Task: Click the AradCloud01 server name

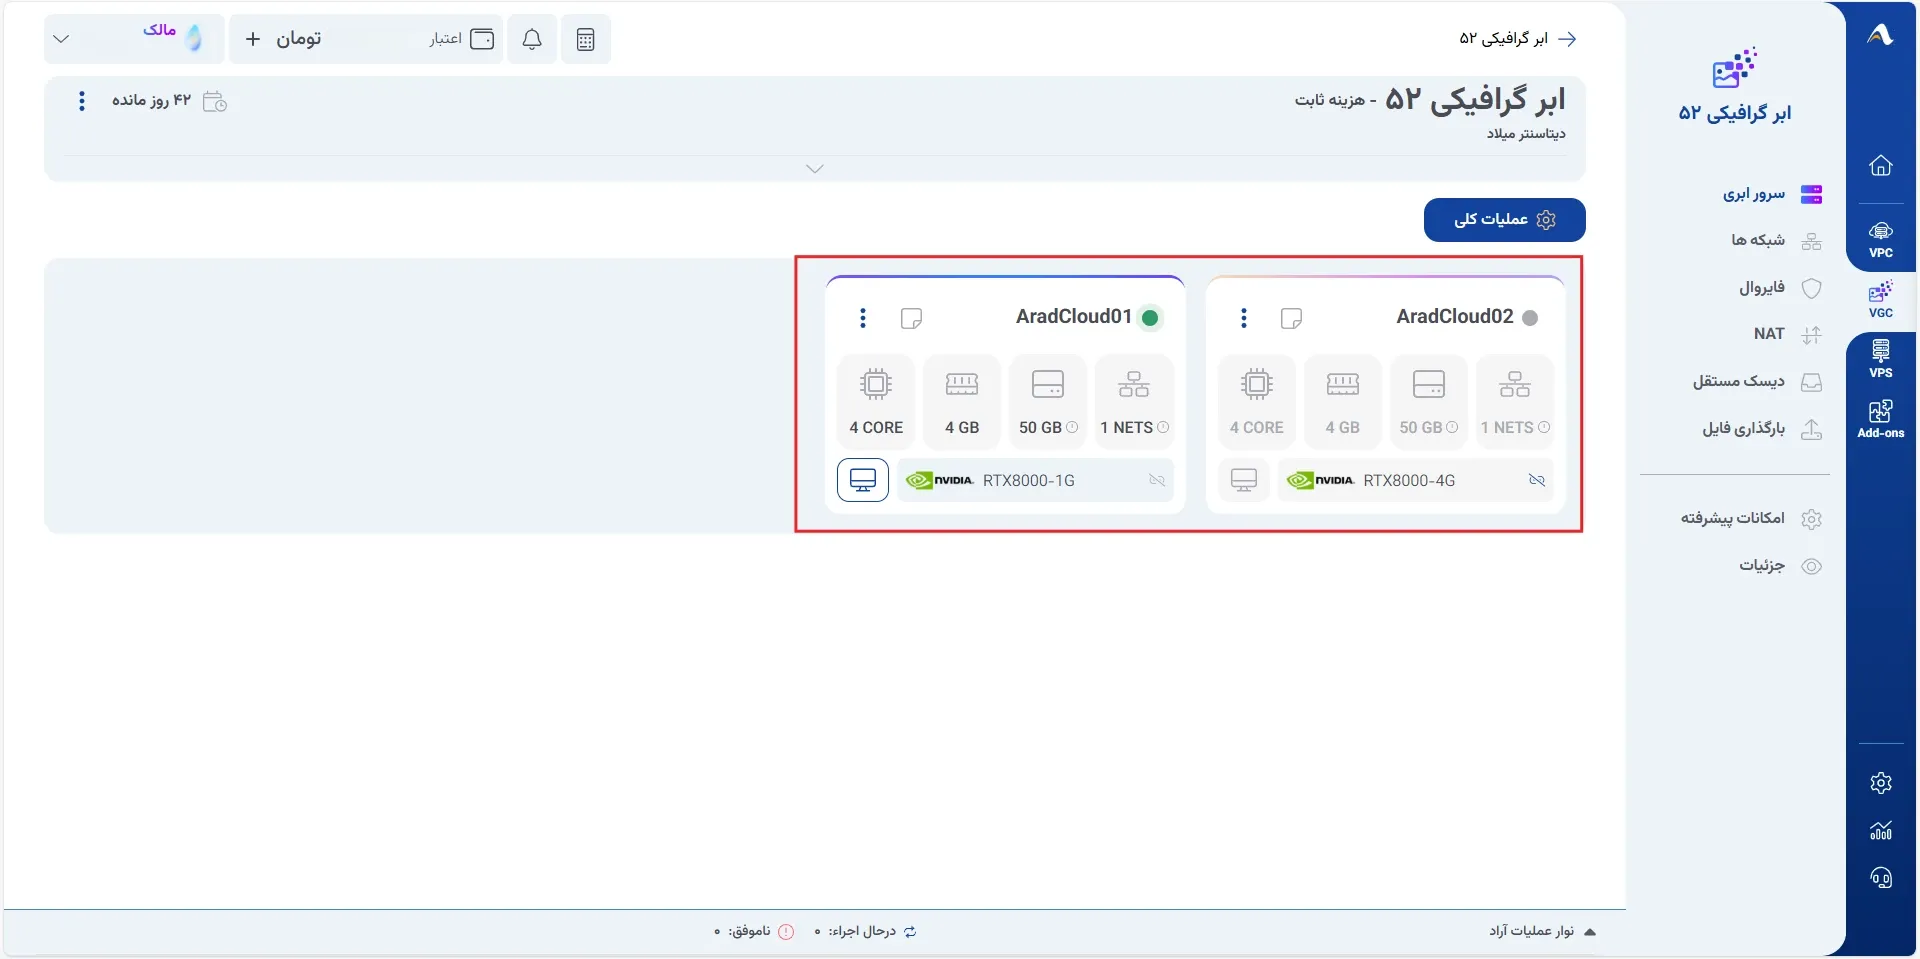Action: pos(1074,317)
